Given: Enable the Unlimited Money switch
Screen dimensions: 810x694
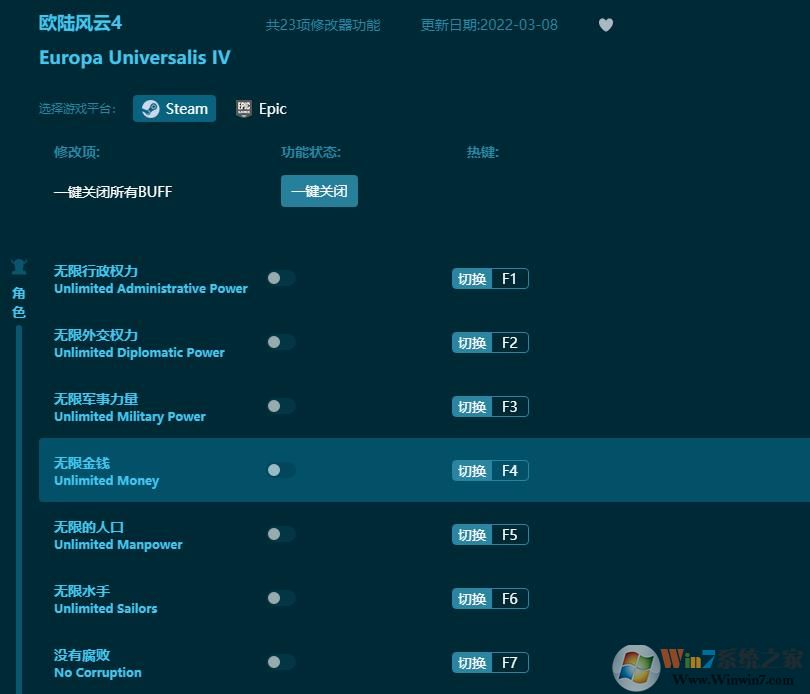Looking at the screenshot, I should coord(281,470).
